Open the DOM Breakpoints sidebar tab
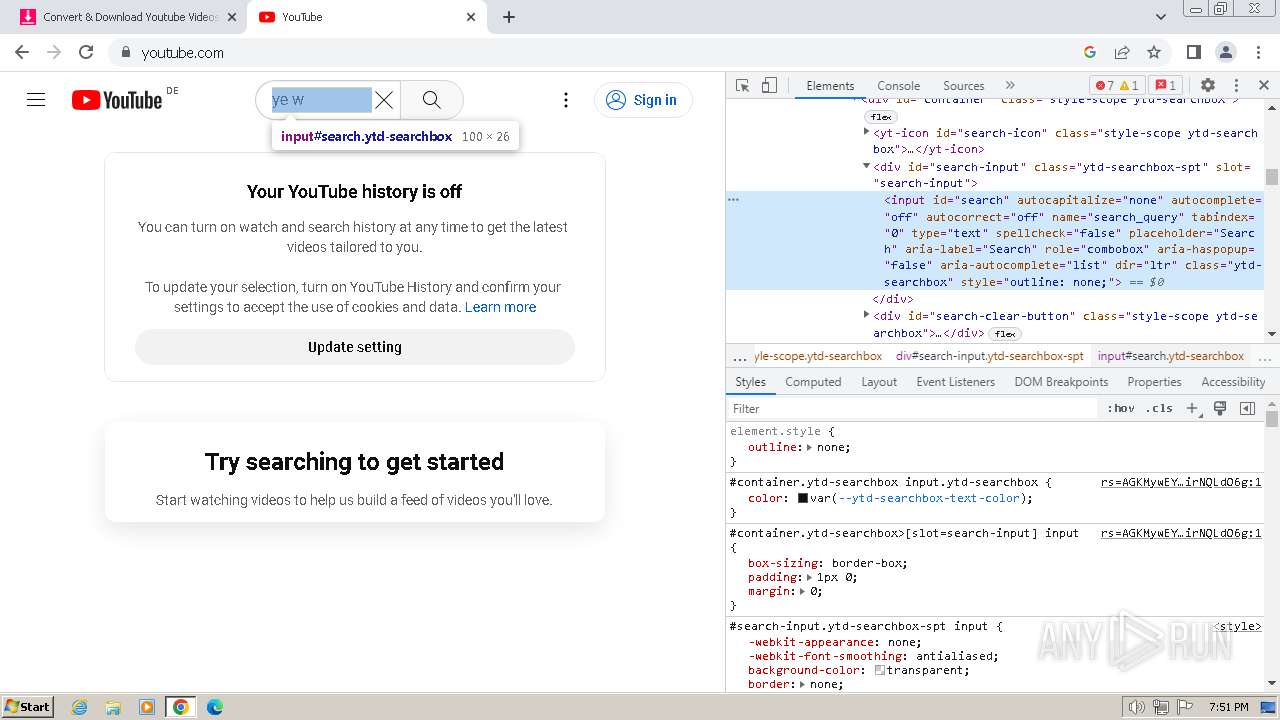 click(x=1061, y=382)
